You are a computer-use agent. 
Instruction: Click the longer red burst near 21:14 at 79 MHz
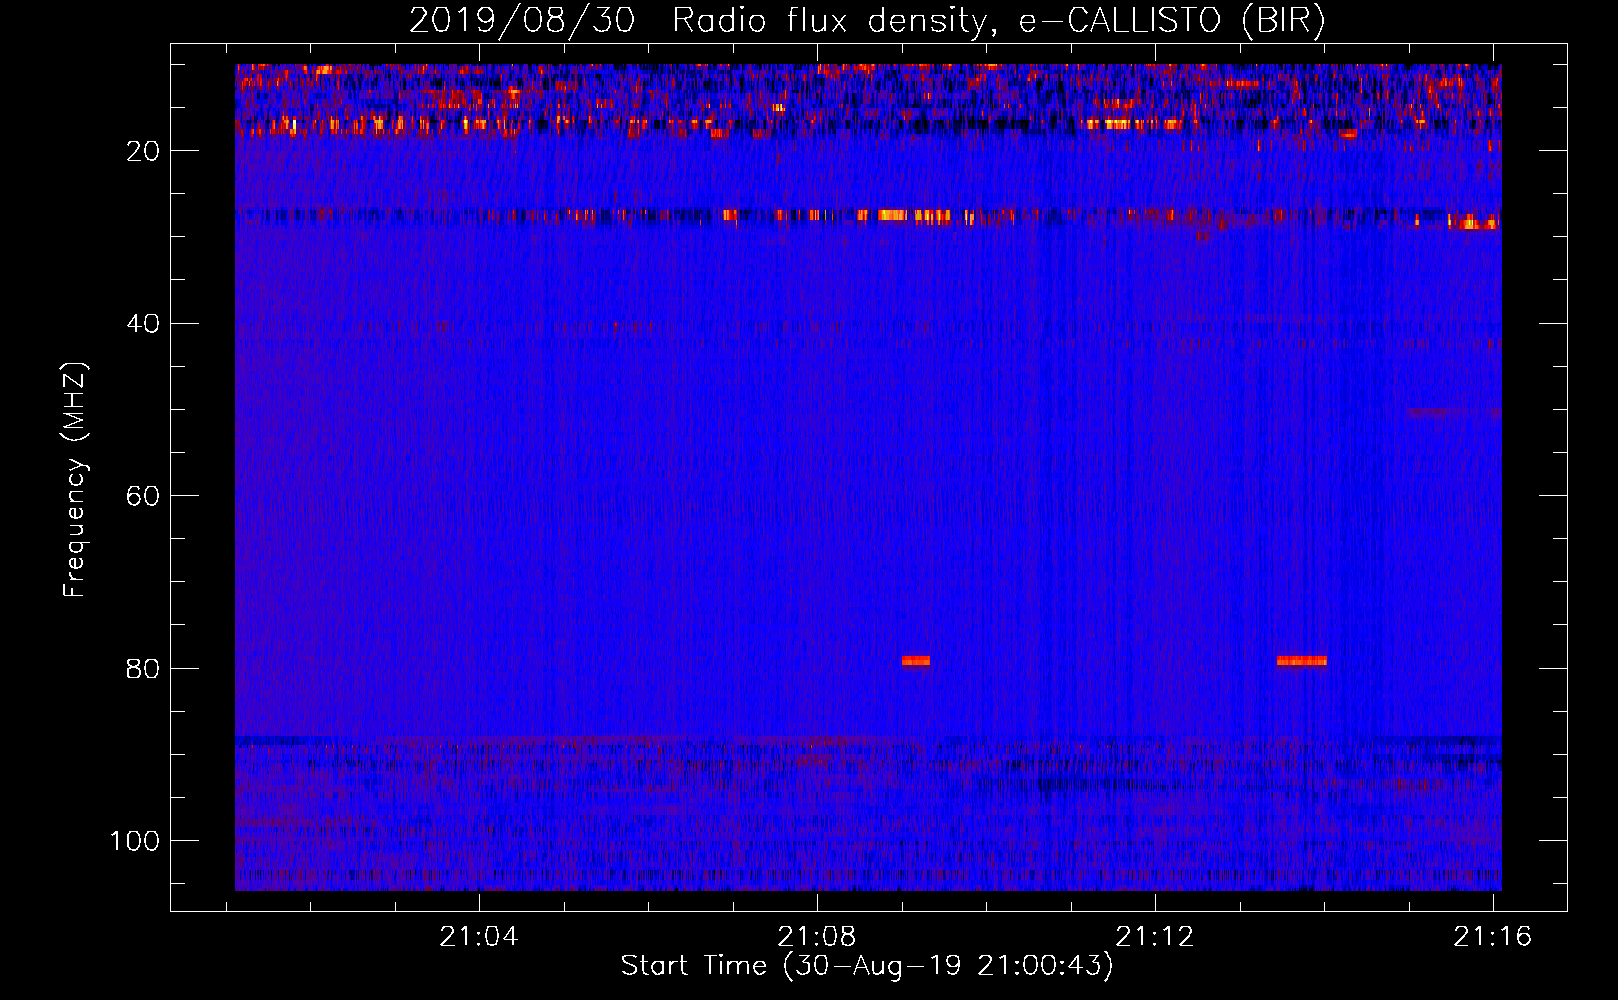click(x=1302, y=660)
